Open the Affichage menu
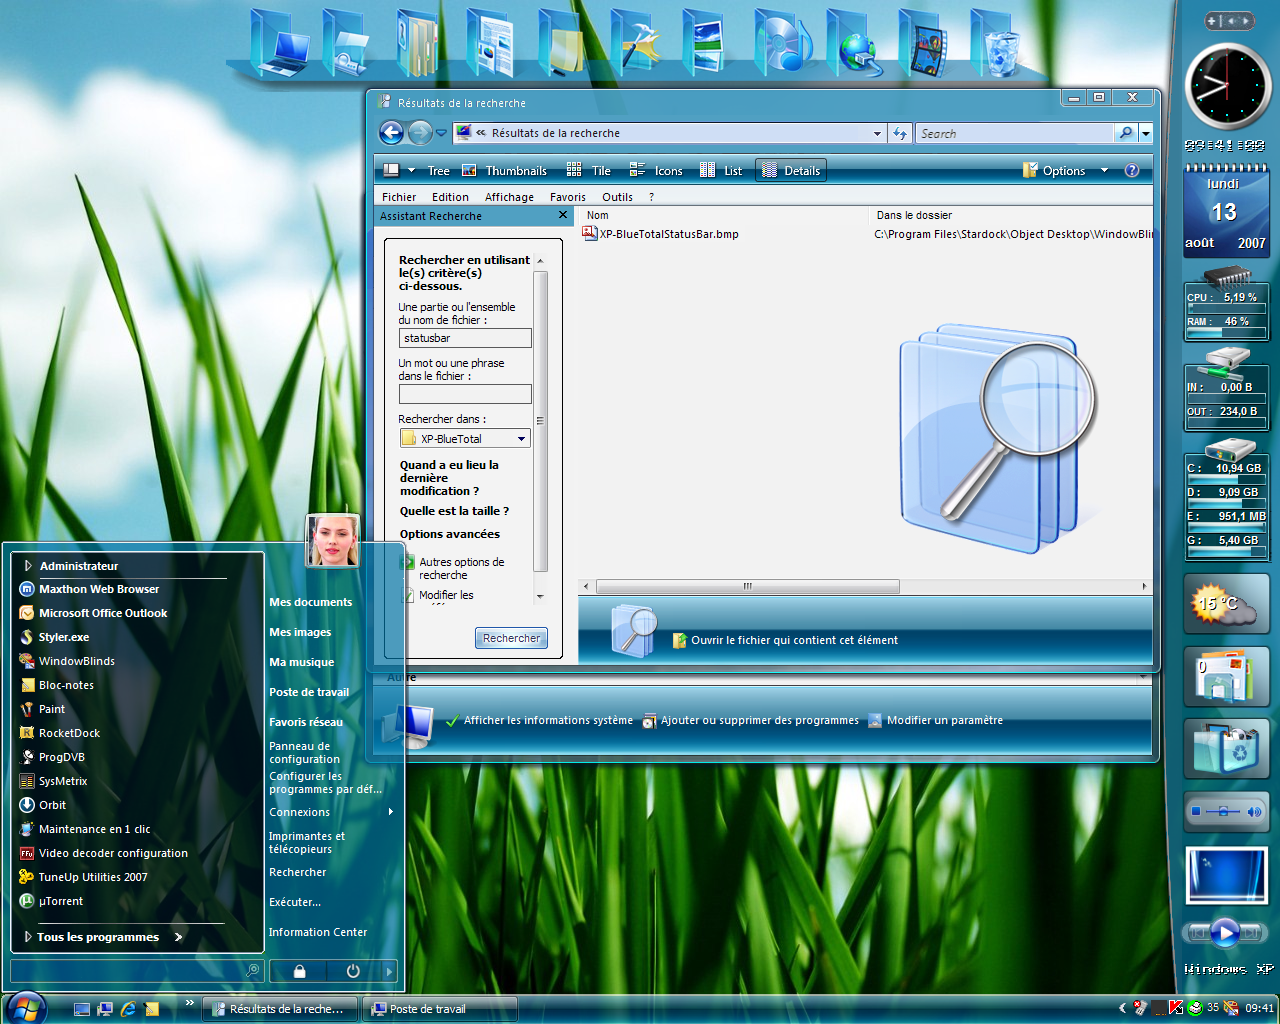Image resolution: width=1280 pixels, height=1024 pixels. click(x=509, y=197)
